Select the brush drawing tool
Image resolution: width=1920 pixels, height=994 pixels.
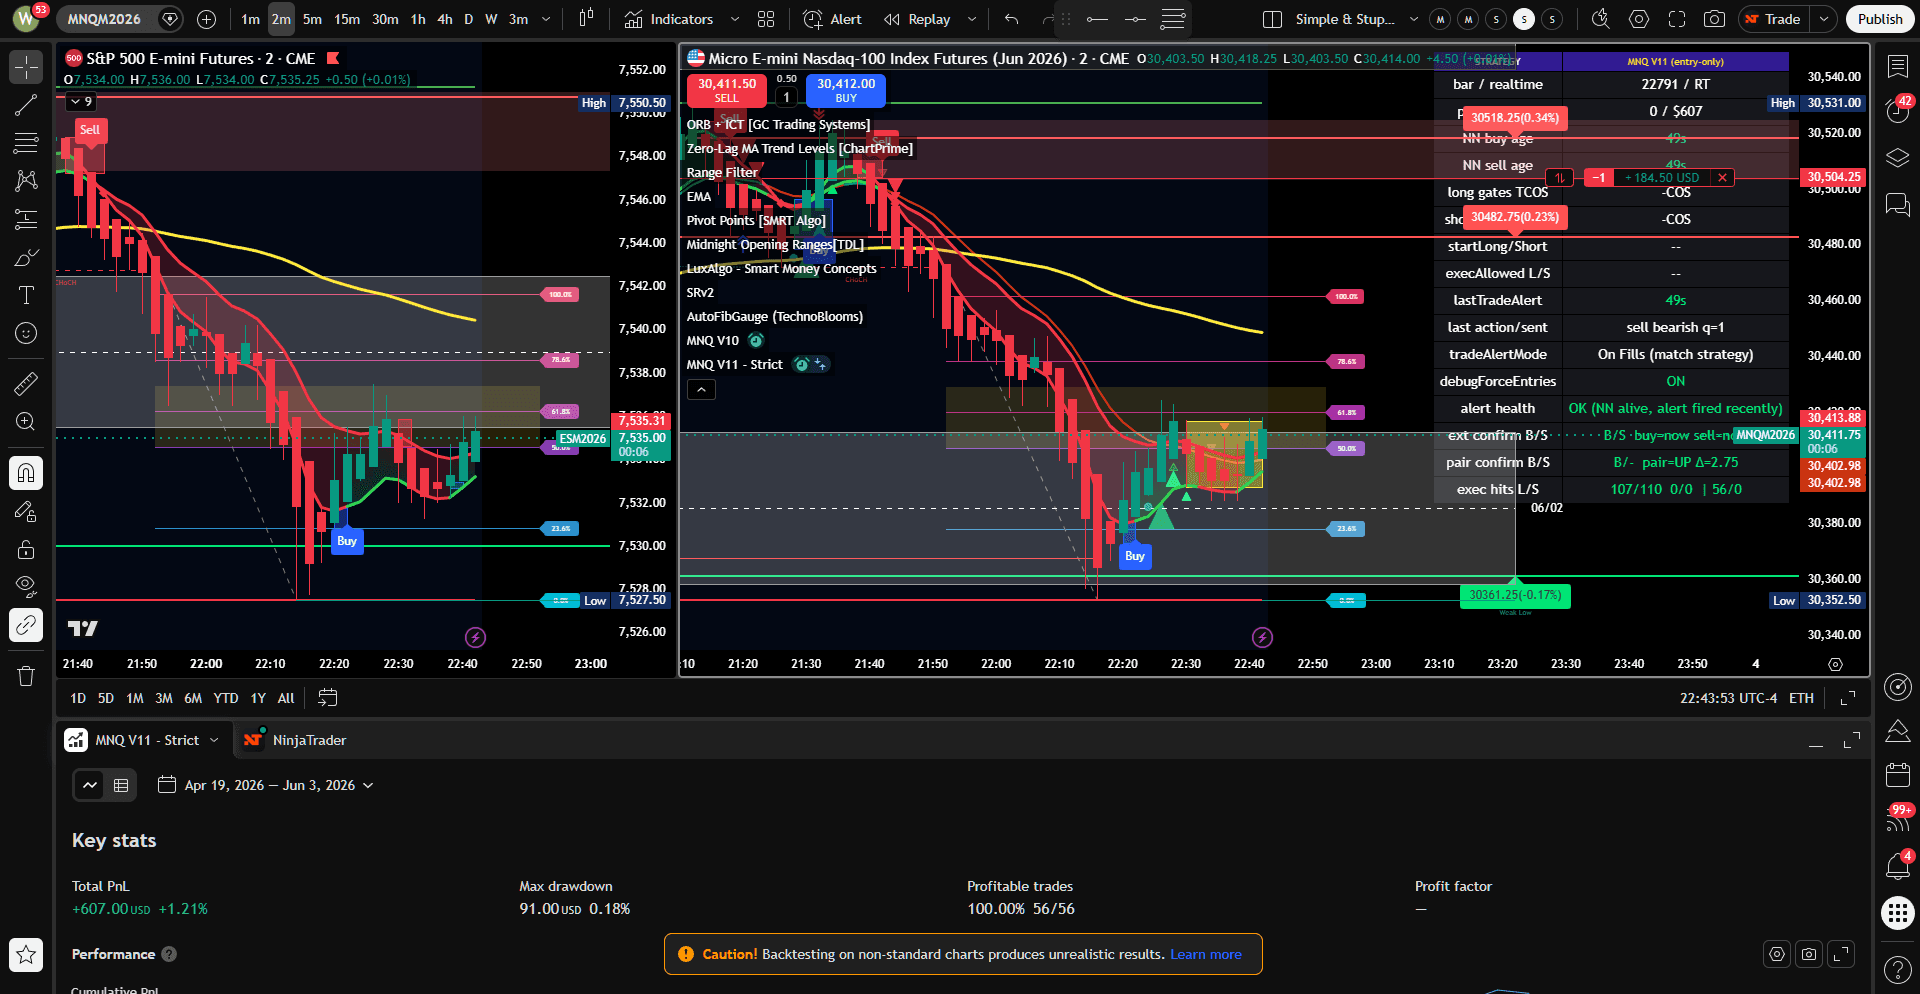click(26, 257)
